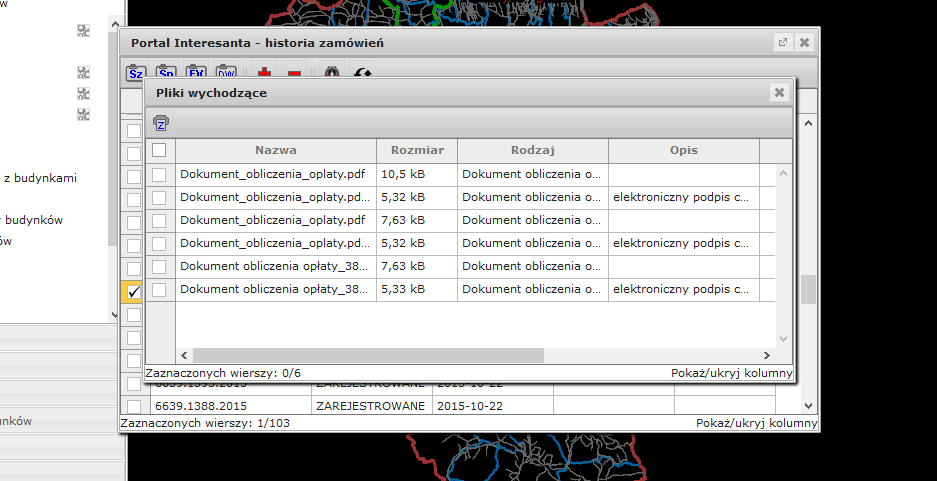Select the 2015-10-22 date of order 6639.1388.2015
Viewport: 937px width, 481px height.
[492, 406]
